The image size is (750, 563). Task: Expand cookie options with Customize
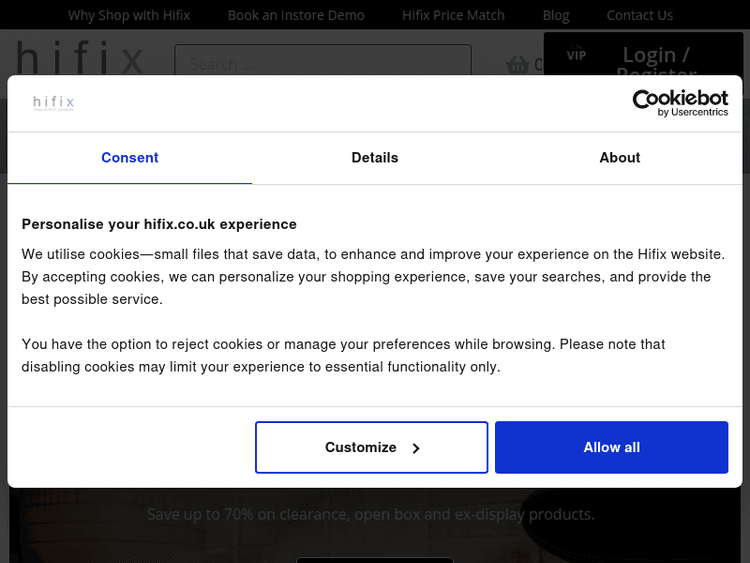pyautogui.click(x=371, y=447)
